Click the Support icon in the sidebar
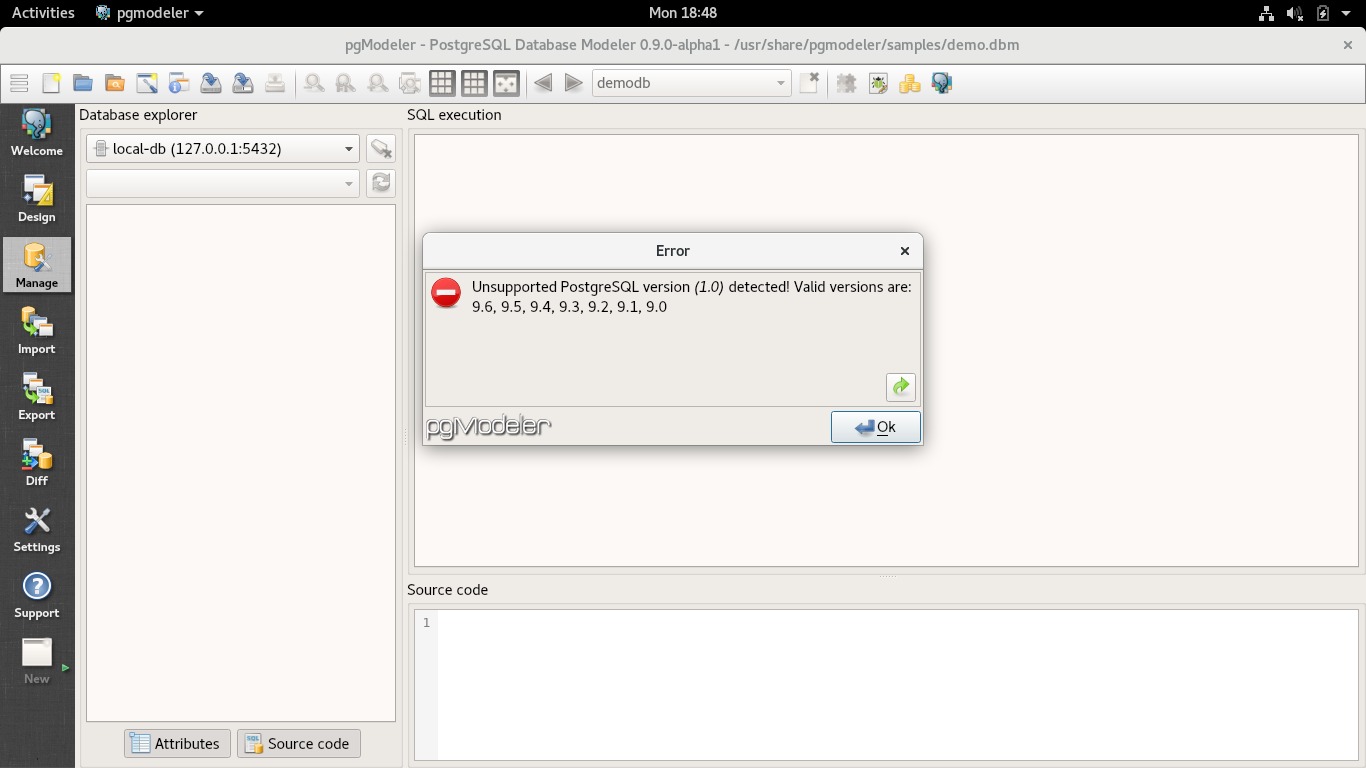Screen dimensions: 1366x768 [36, 592]
